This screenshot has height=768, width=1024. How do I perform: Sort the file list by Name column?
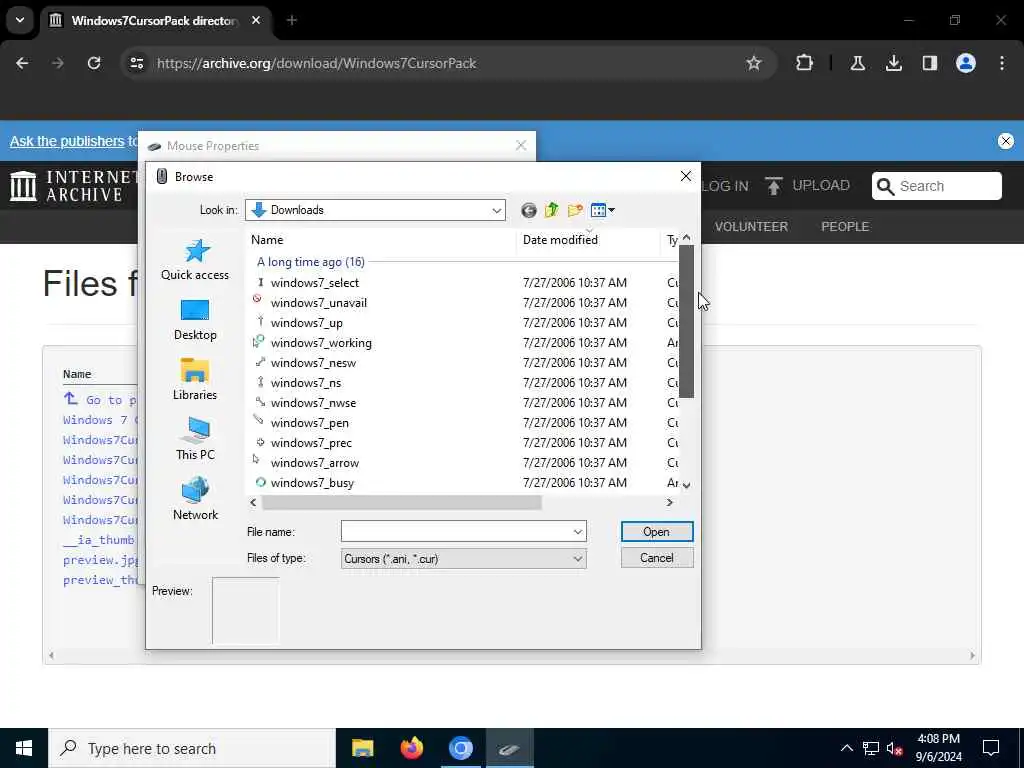click(x=382, y=240)
